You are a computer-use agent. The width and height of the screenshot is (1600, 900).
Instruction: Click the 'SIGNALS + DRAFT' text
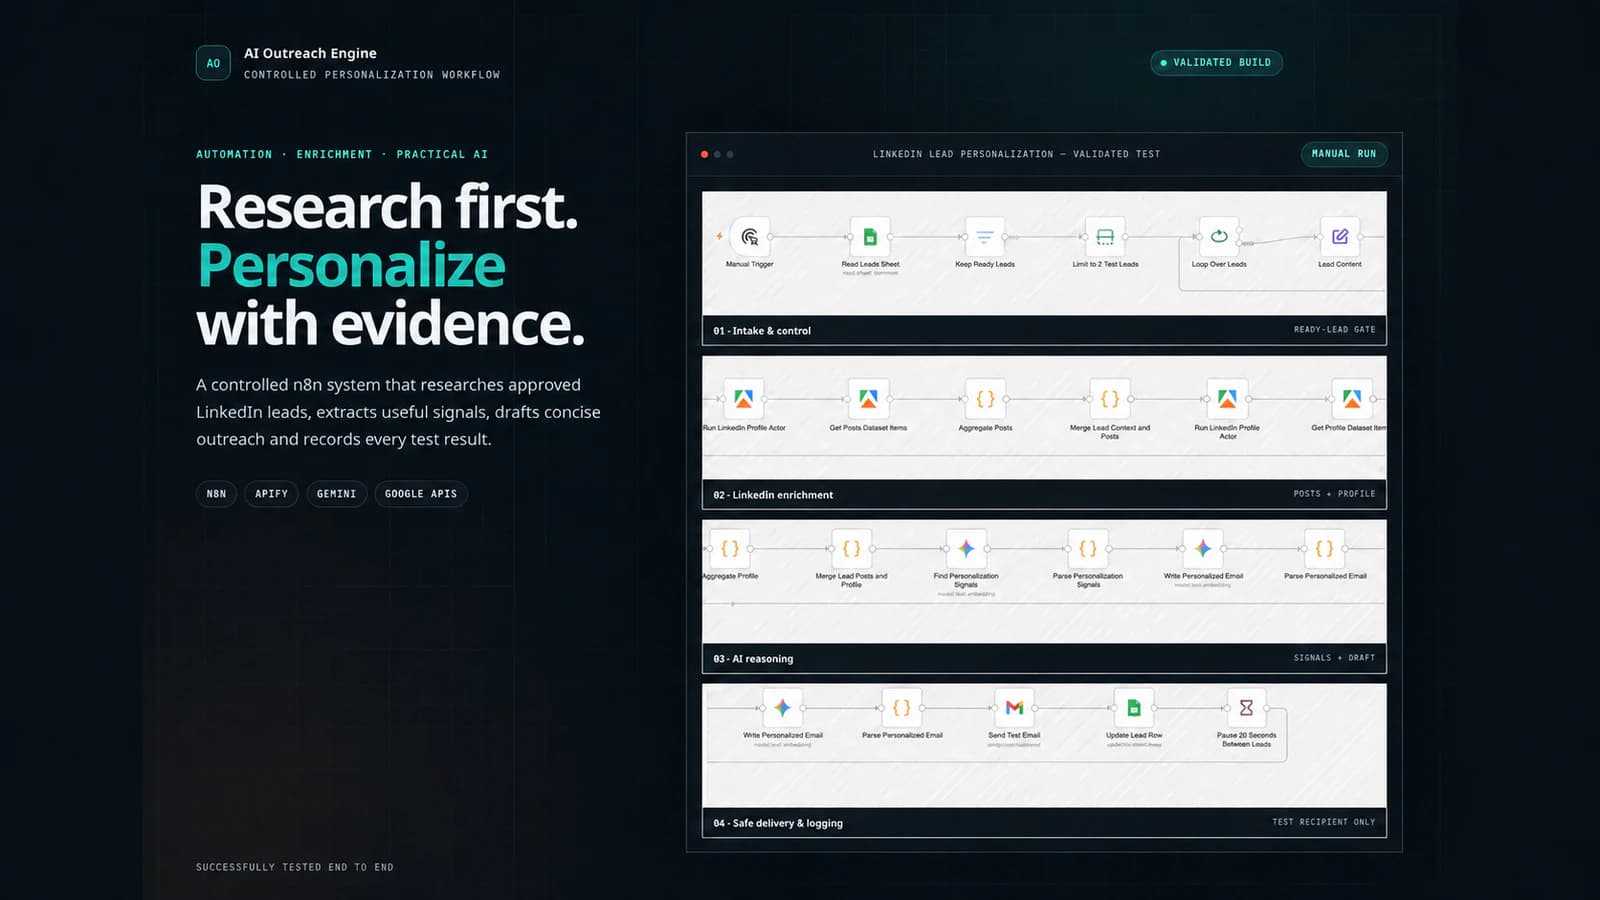pyautogui.click(x=1334, y=657)
